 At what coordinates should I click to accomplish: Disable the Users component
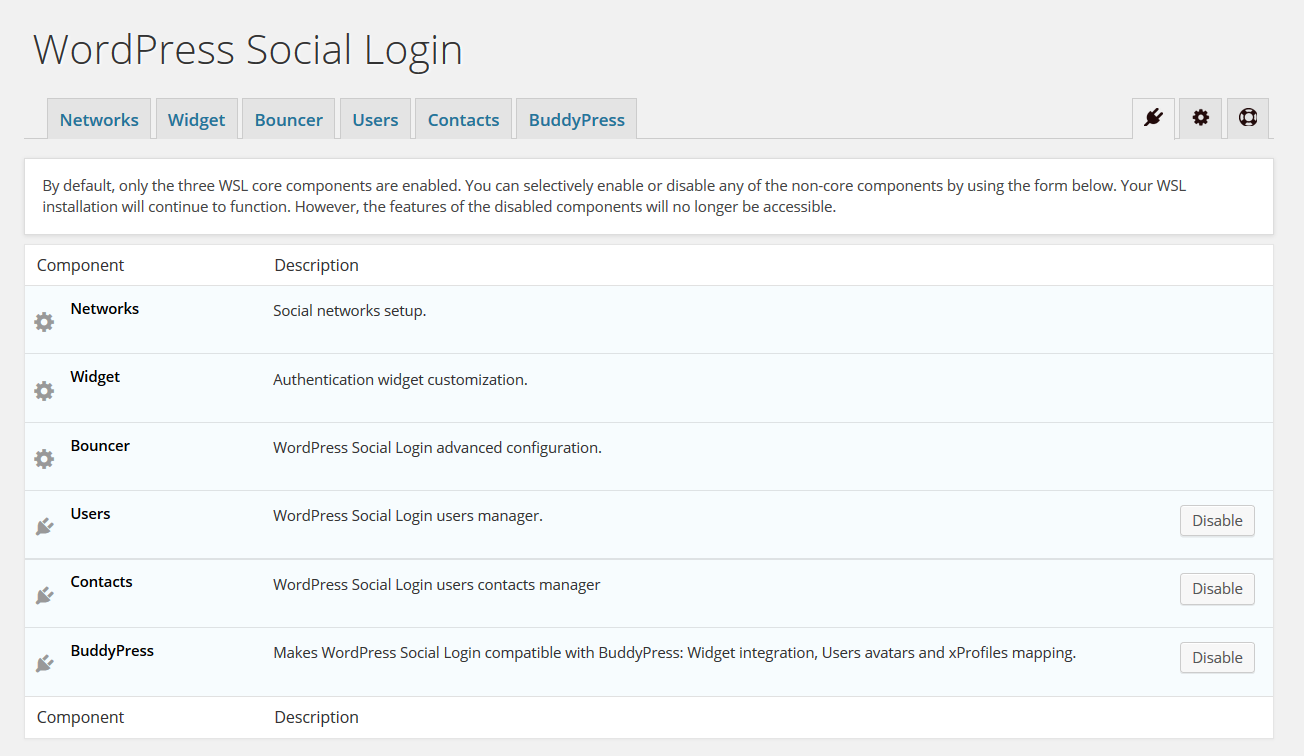pos(1217,520)
